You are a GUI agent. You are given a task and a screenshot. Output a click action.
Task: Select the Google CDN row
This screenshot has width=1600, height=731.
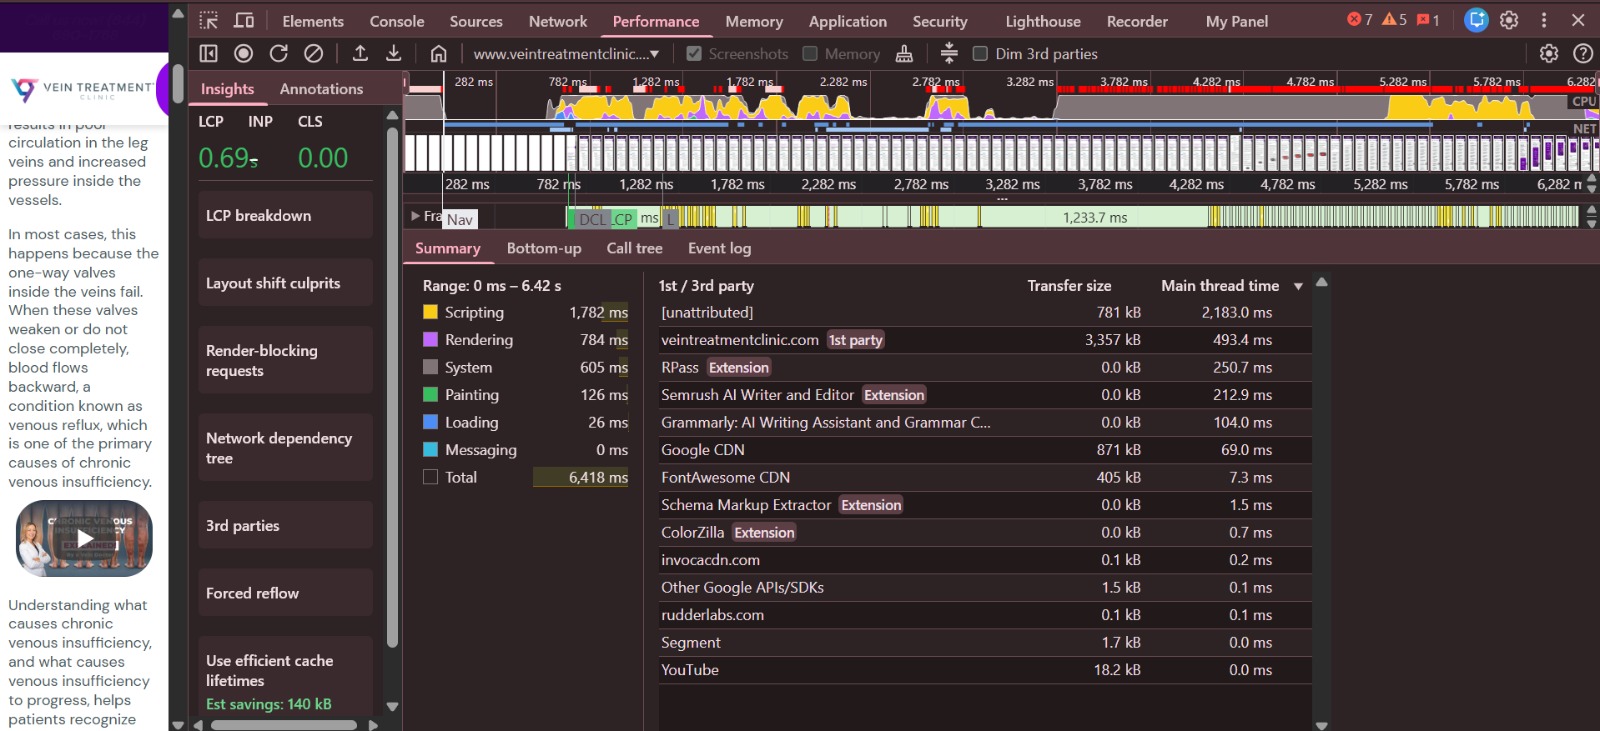click(985, 450)
